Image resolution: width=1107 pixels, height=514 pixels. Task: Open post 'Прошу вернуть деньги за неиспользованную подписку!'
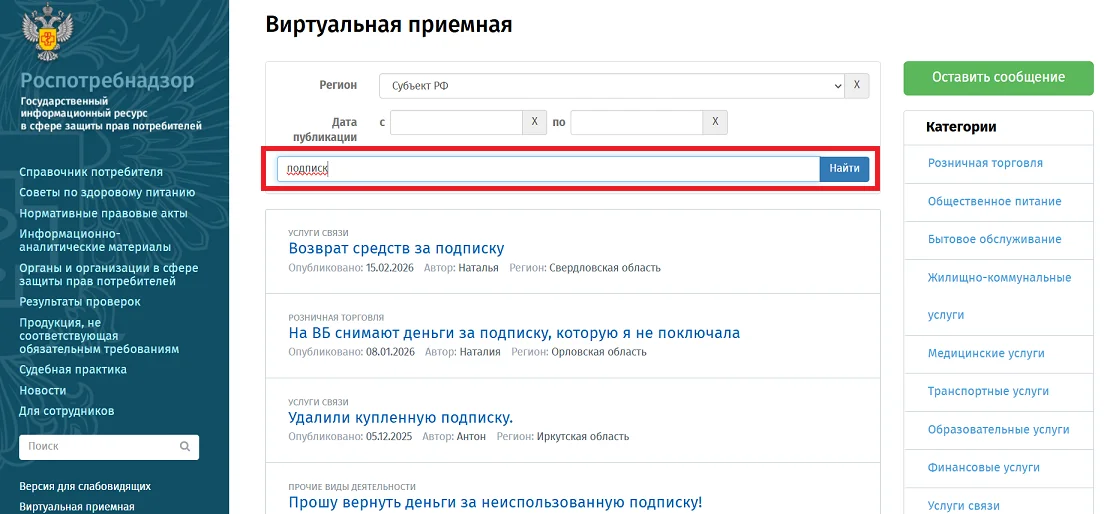tap(496, 503)
